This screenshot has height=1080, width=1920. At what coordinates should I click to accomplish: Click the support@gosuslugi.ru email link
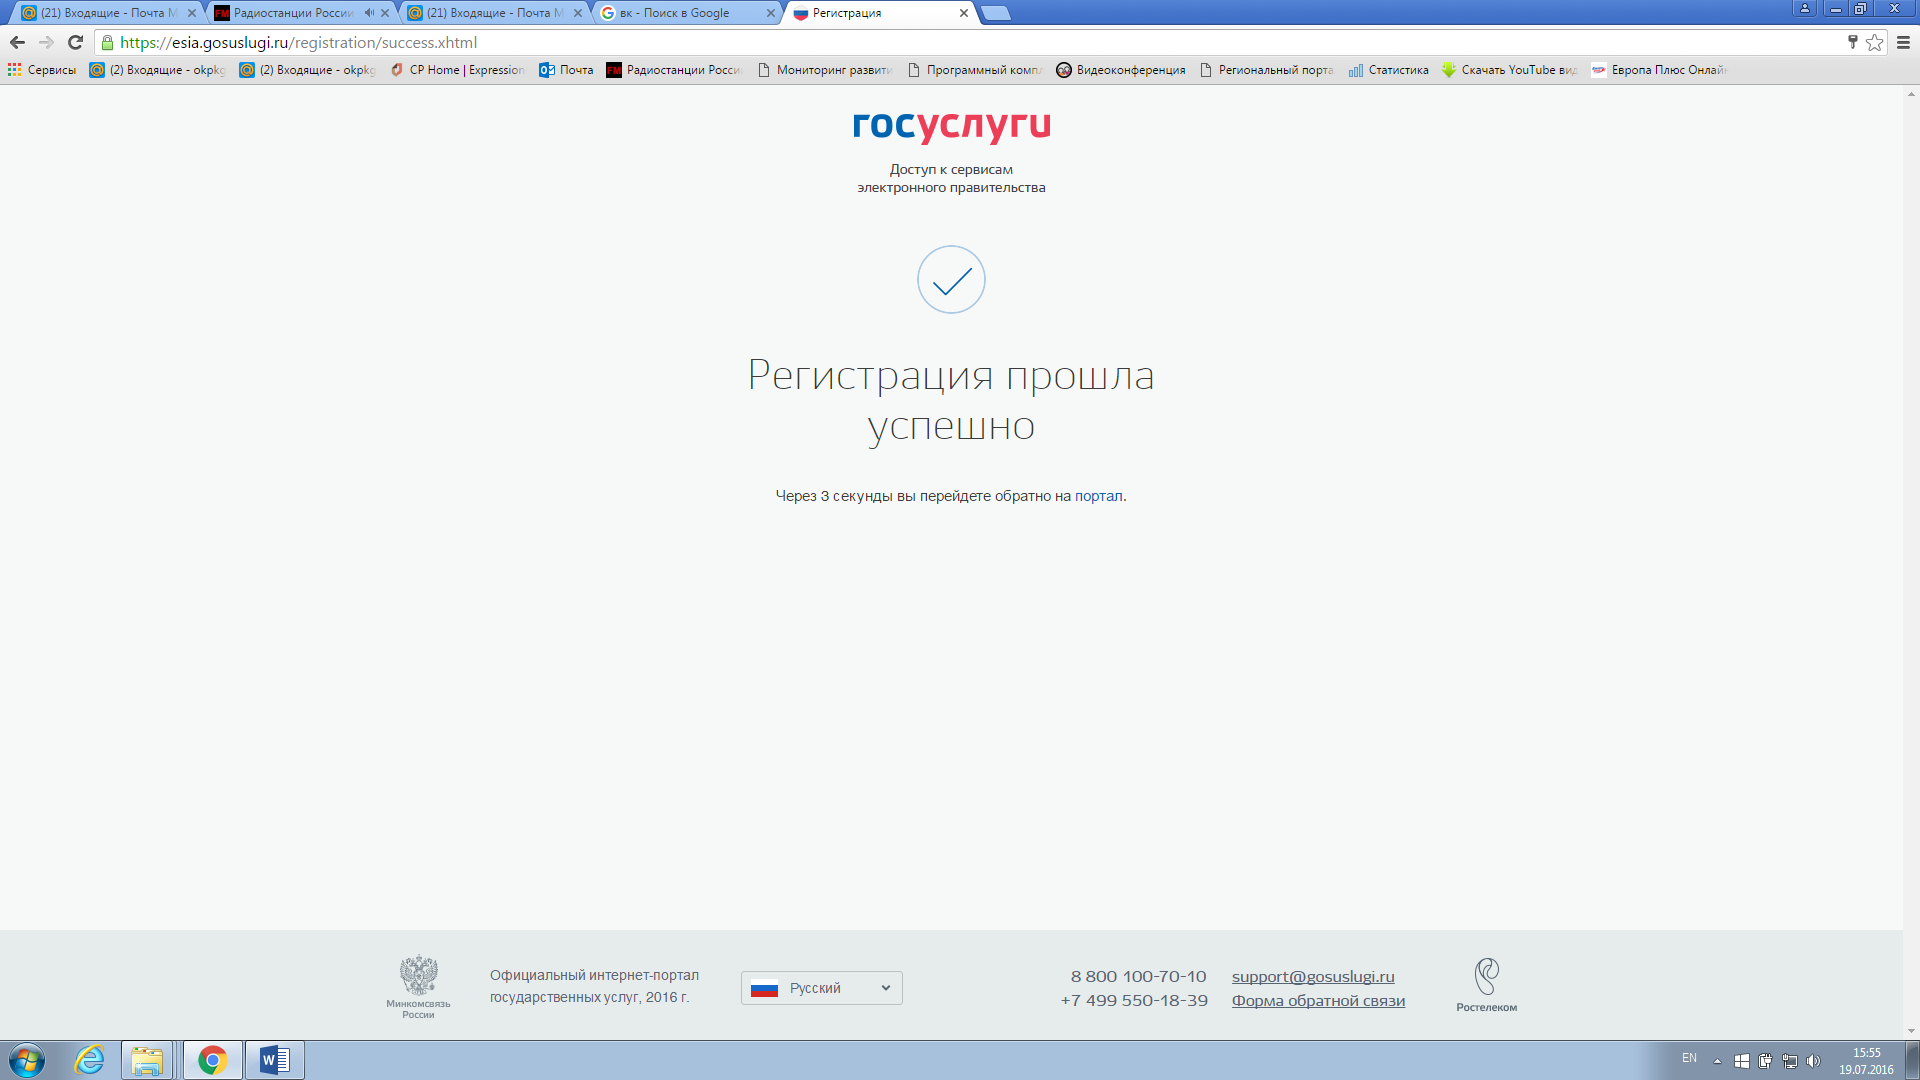1313,976
